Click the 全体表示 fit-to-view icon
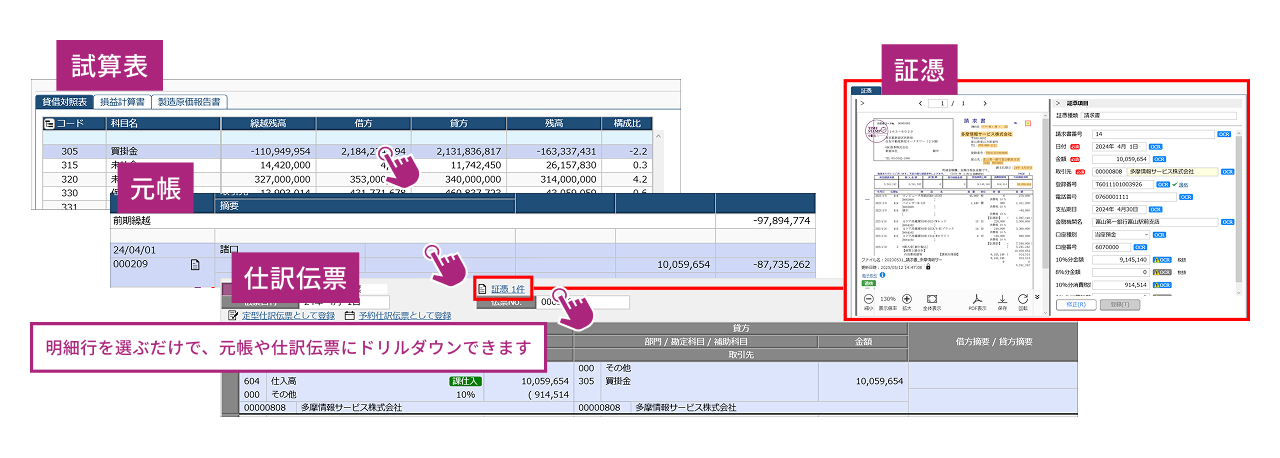The width and height of the screenshot is (1280, 458). click(932, 298)
